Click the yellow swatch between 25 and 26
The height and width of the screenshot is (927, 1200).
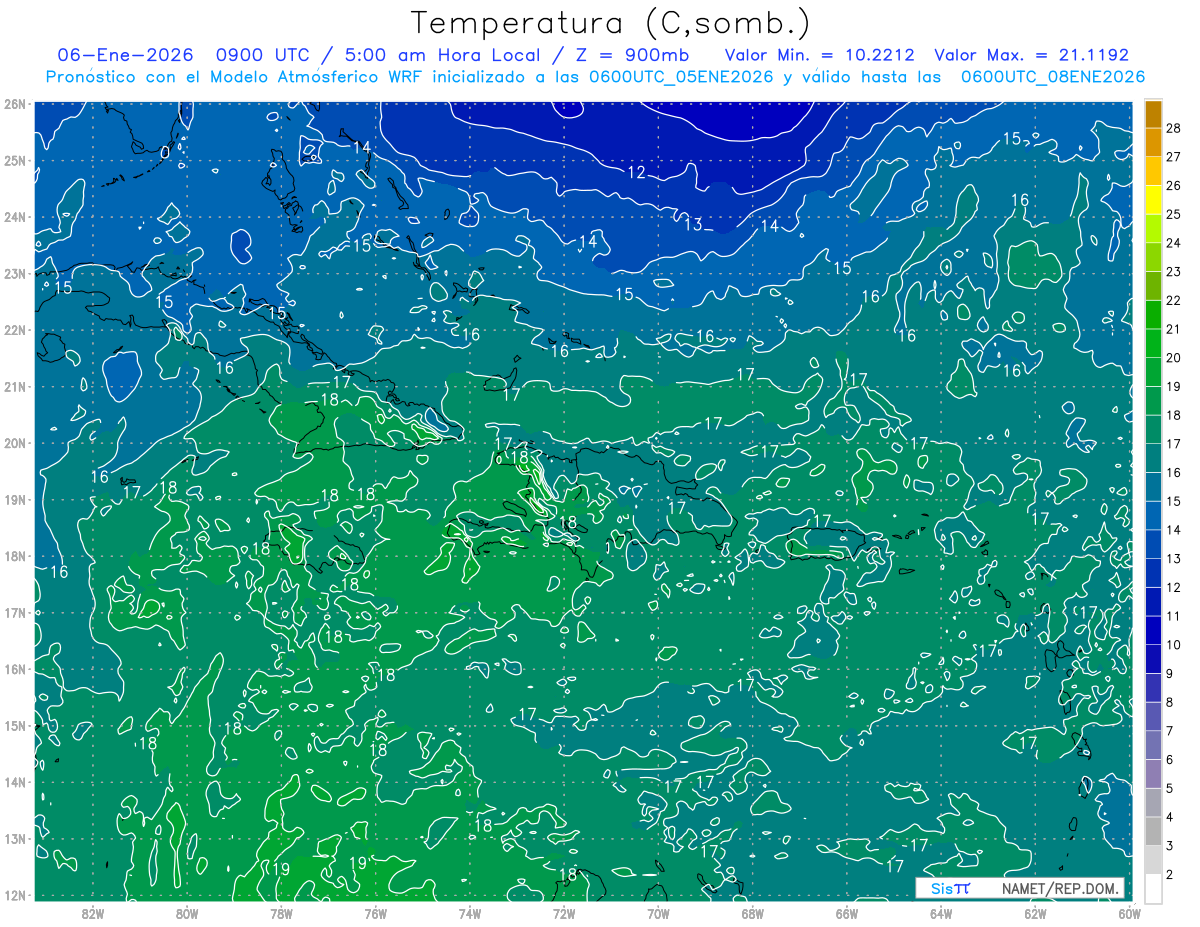click(x=1153, y=200)
